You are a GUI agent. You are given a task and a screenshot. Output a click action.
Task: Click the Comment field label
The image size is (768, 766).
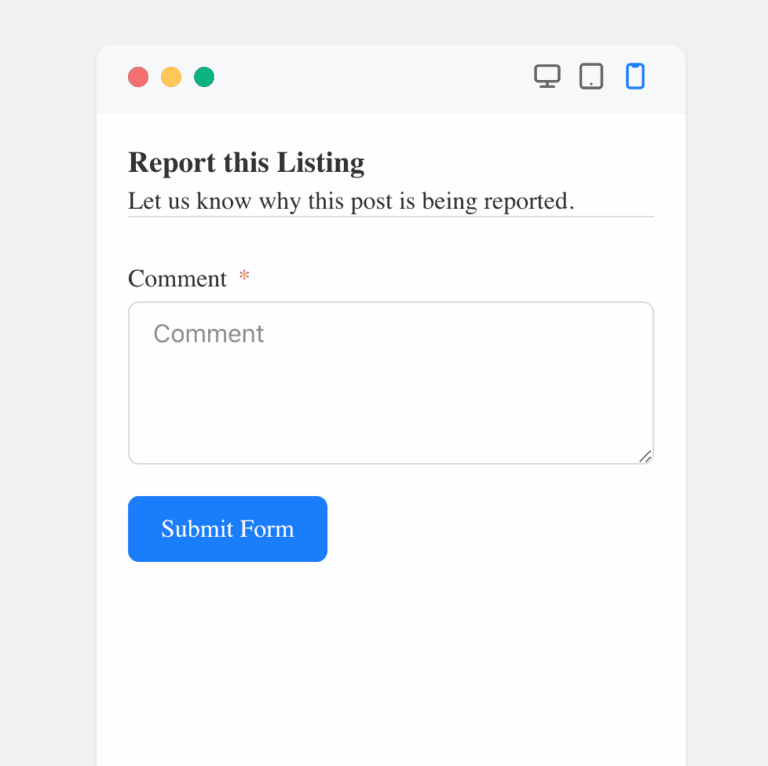click(x=177, y=279)
